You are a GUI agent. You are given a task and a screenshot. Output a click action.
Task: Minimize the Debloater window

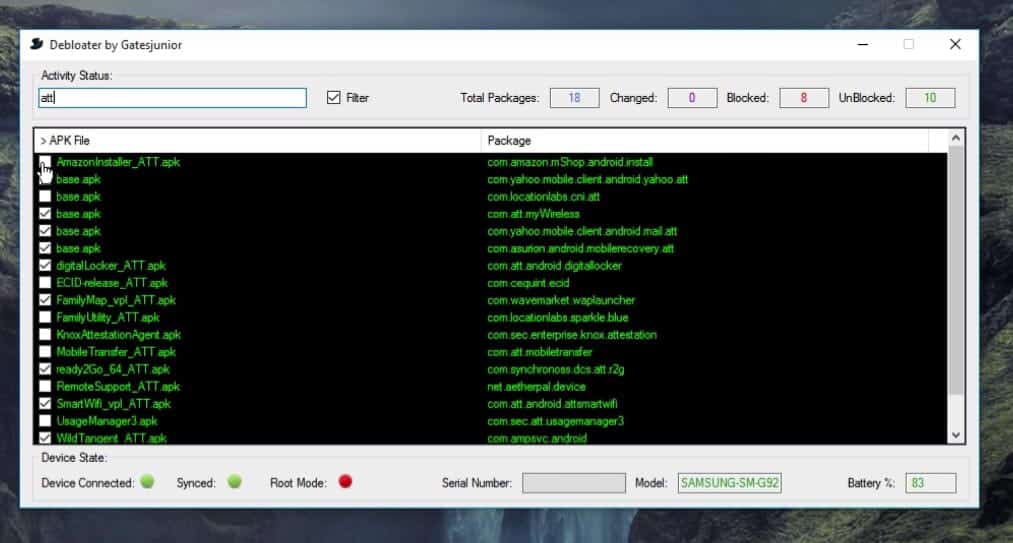pyautogui.click(x=862, y=45)
